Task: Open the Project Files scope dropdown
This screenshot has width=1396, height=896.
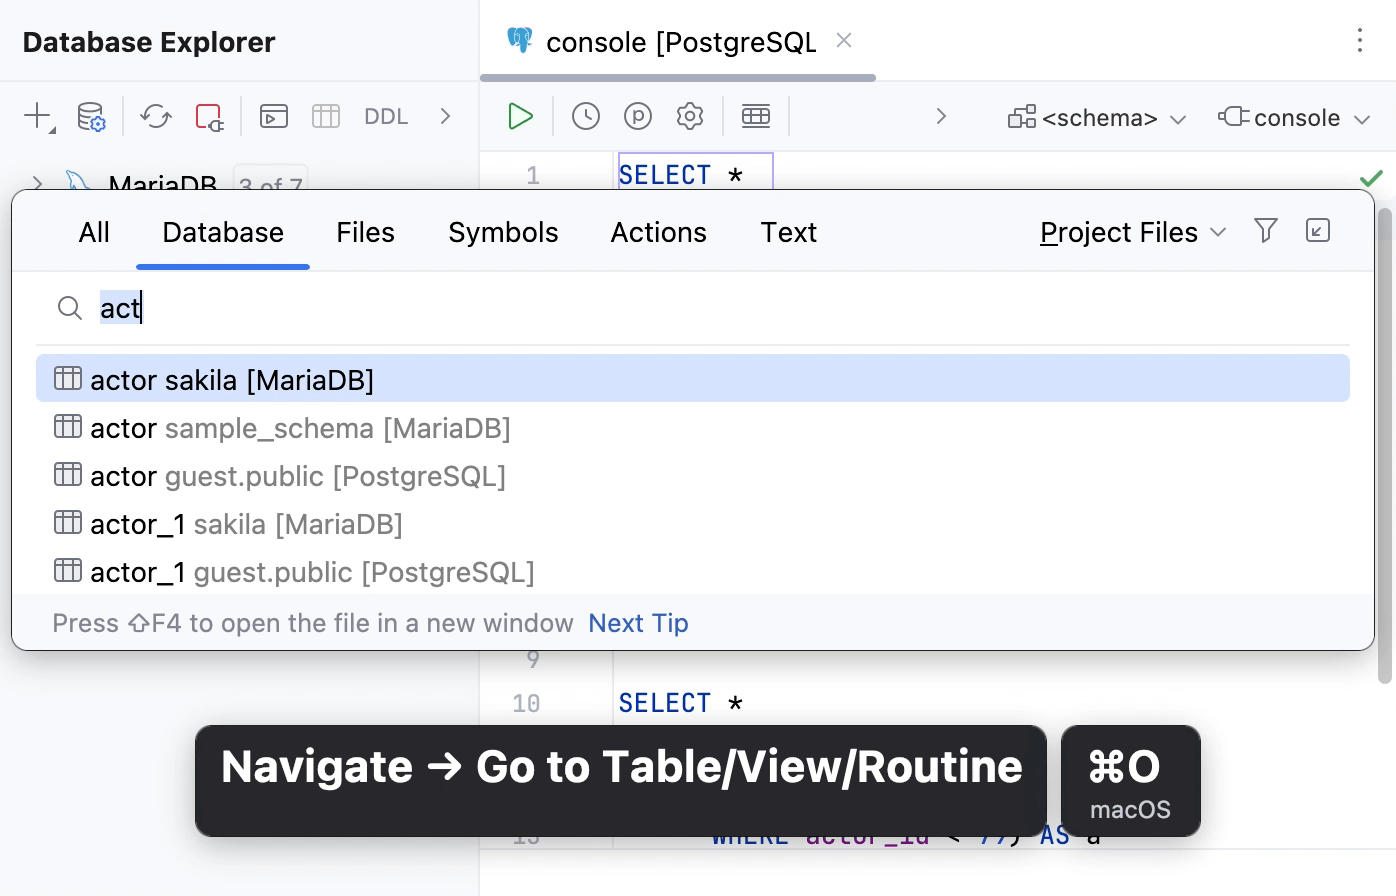Action: coord(1131,232)
